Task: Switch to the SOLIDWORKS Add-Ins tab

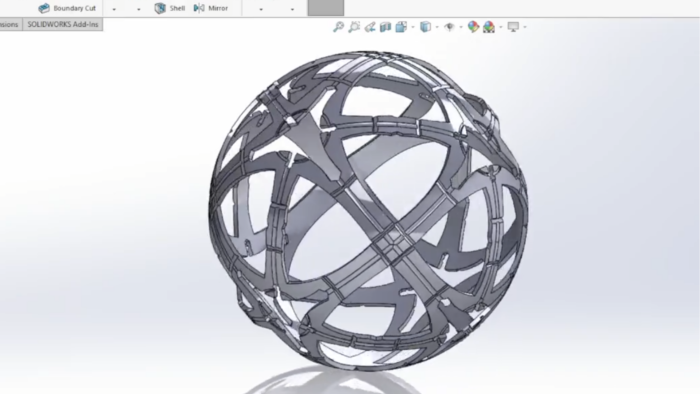Action: (63, 25)
